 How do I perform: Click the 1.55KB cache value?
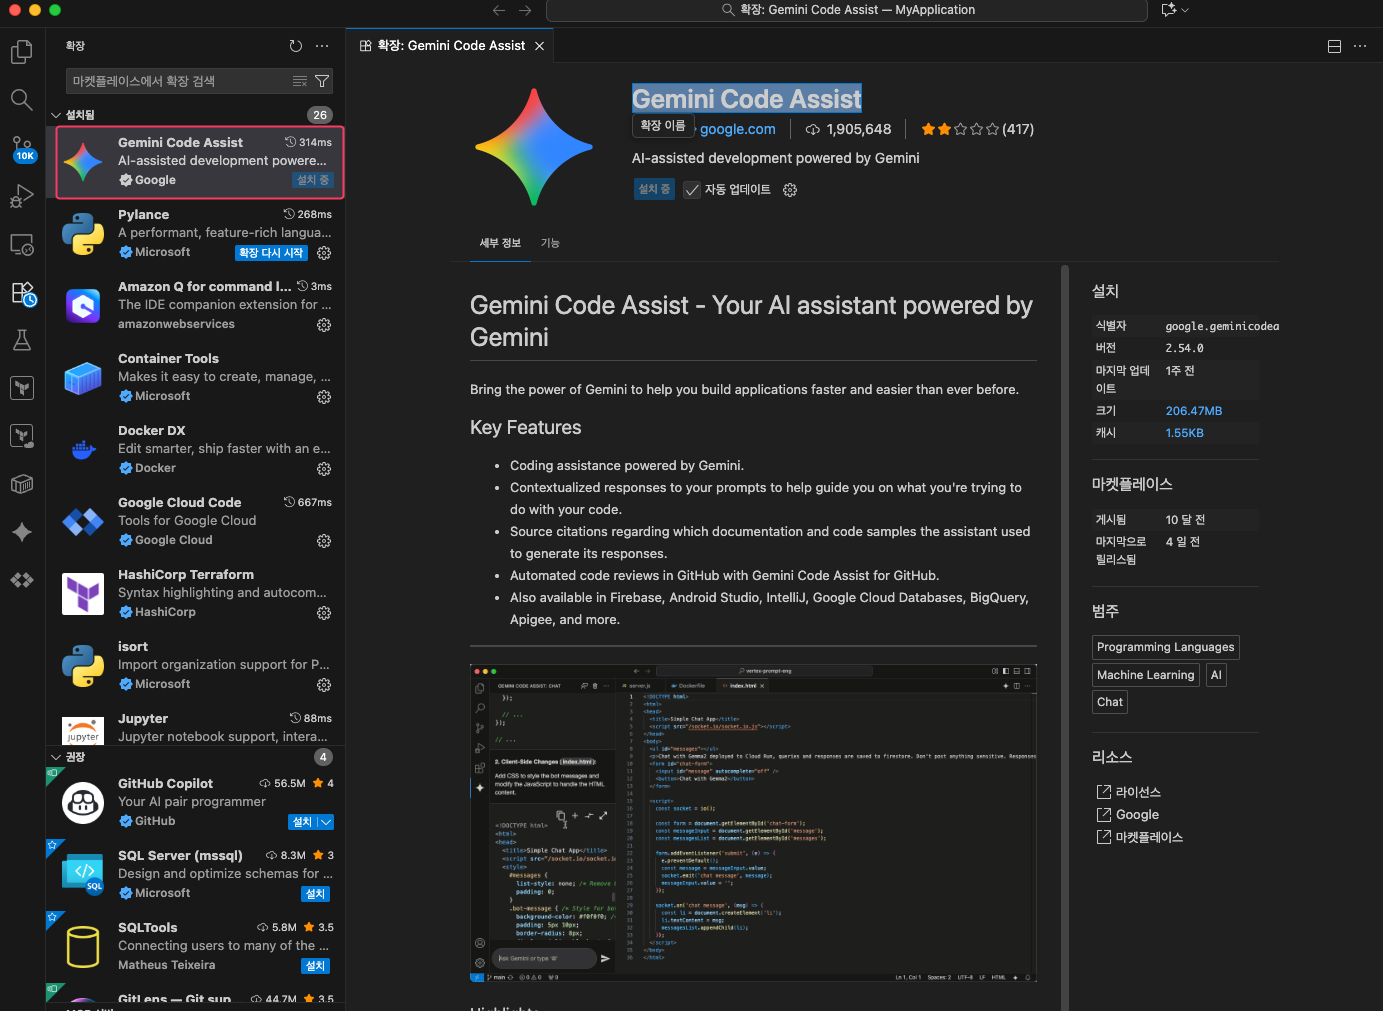tap(1184, 433)
